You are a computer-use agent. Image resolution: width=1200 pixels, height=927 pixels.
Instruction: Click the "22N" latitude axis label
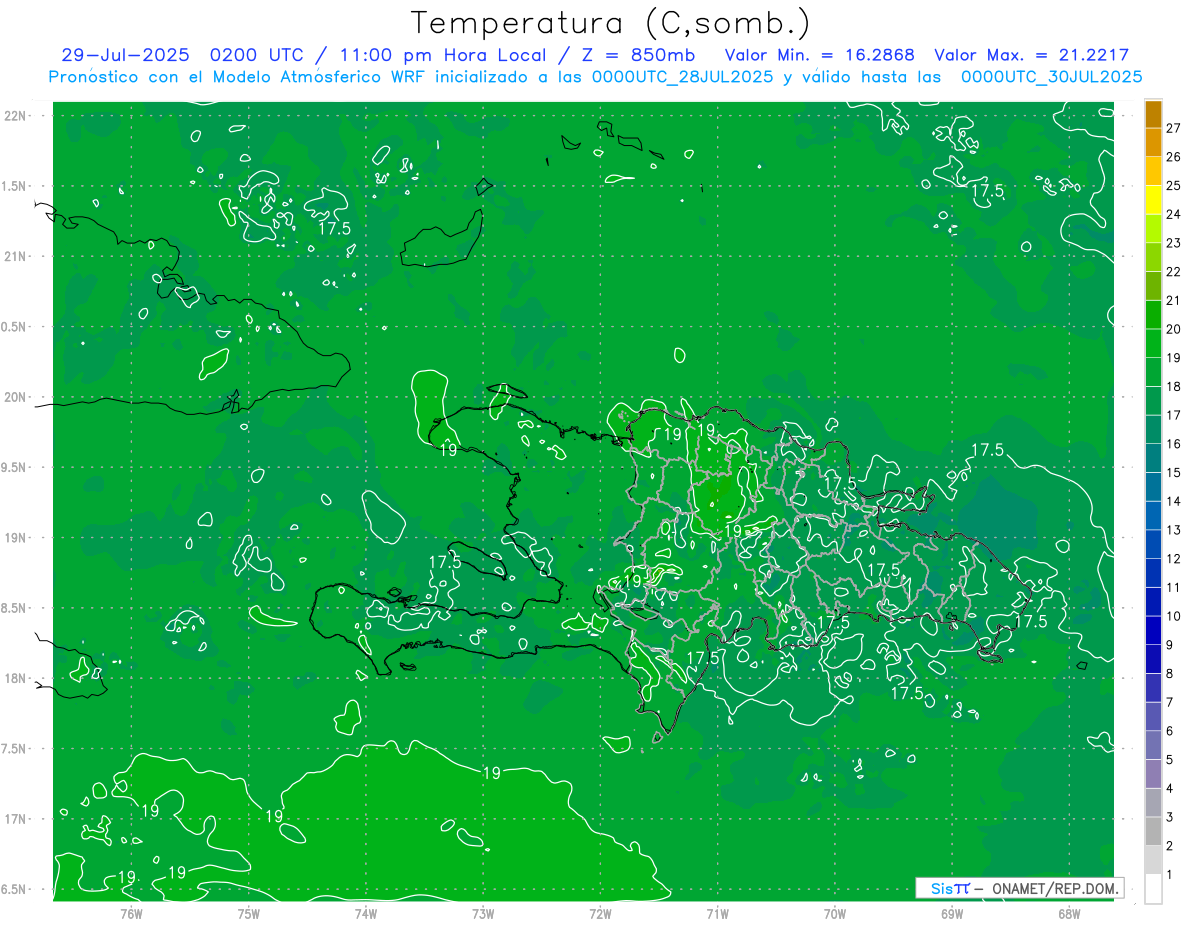[16, 116]
